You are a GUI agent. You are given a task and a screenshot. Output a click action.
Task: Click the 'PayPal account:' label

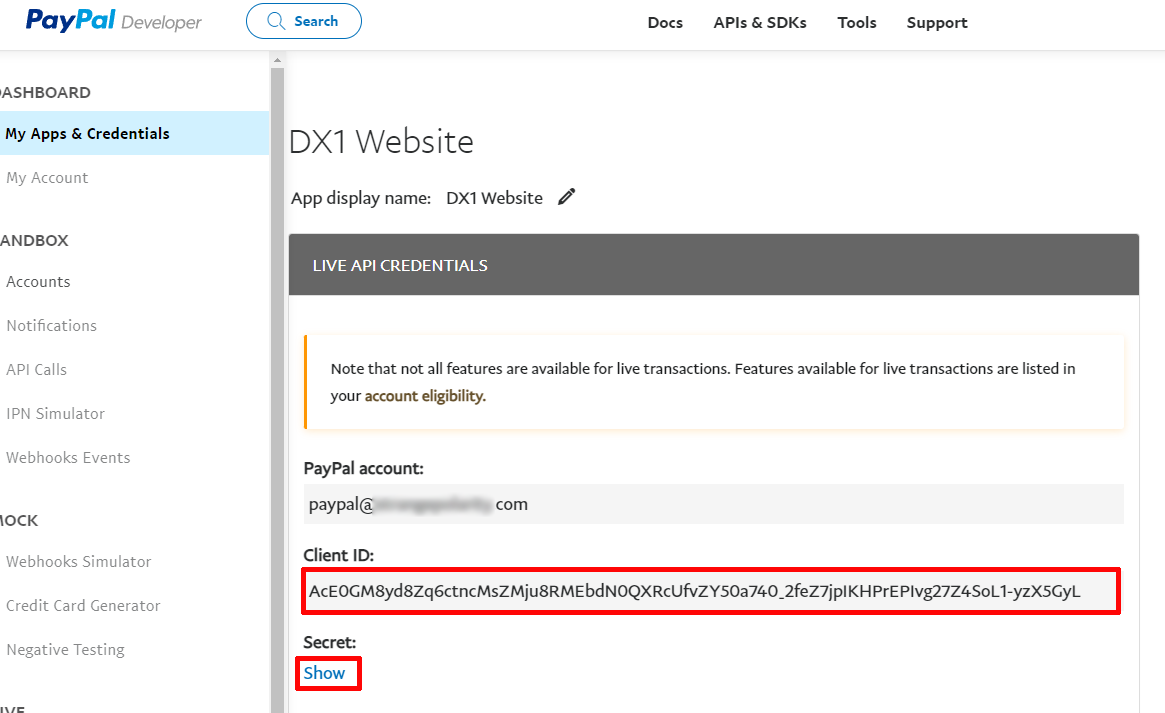point(363,469)
